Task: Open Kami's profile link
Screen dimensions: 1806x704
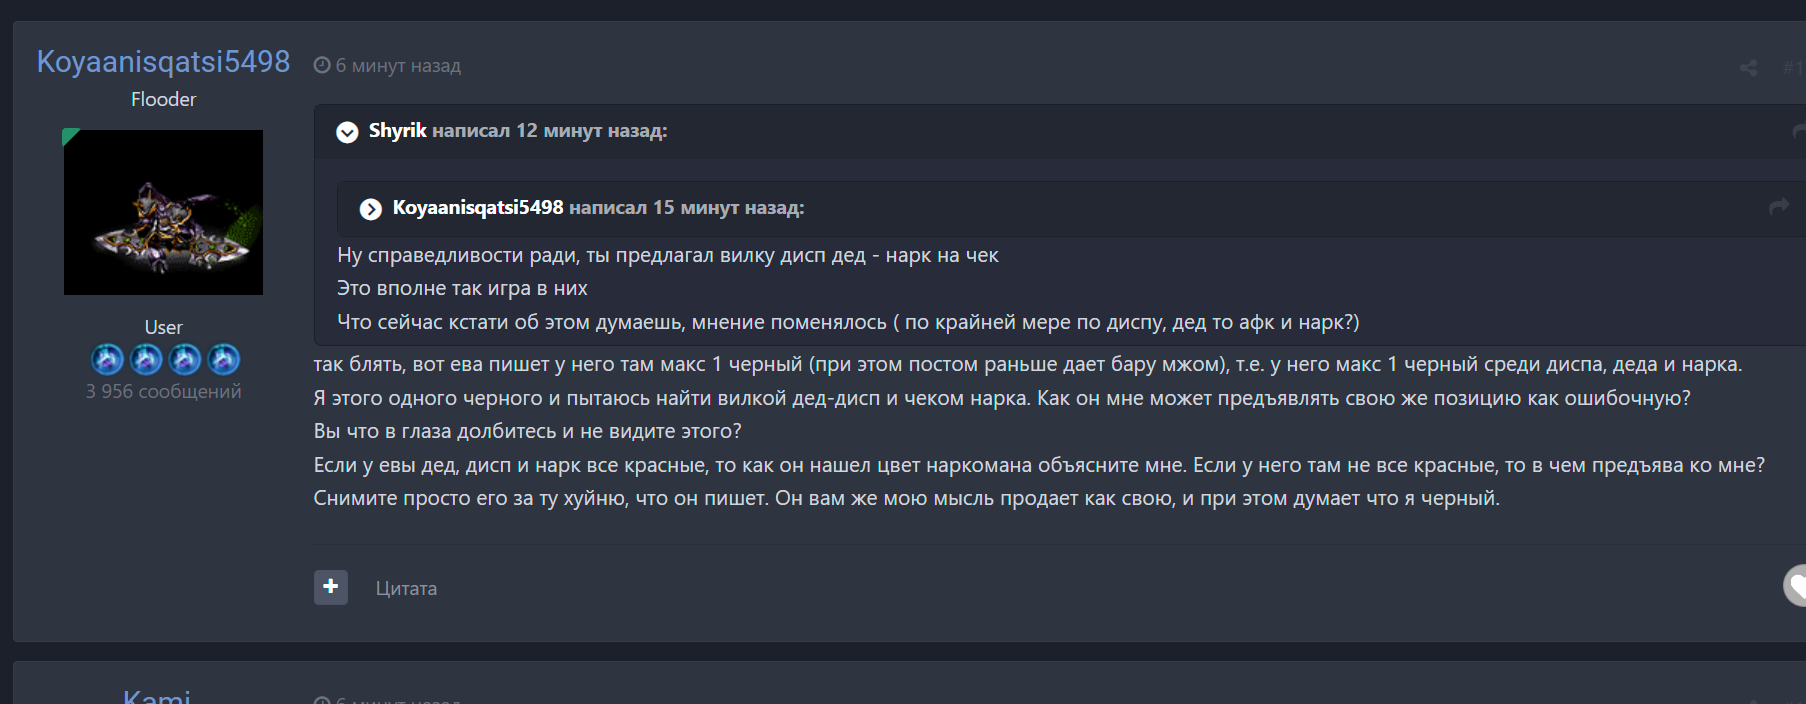Action: click(x=157, y=696)
